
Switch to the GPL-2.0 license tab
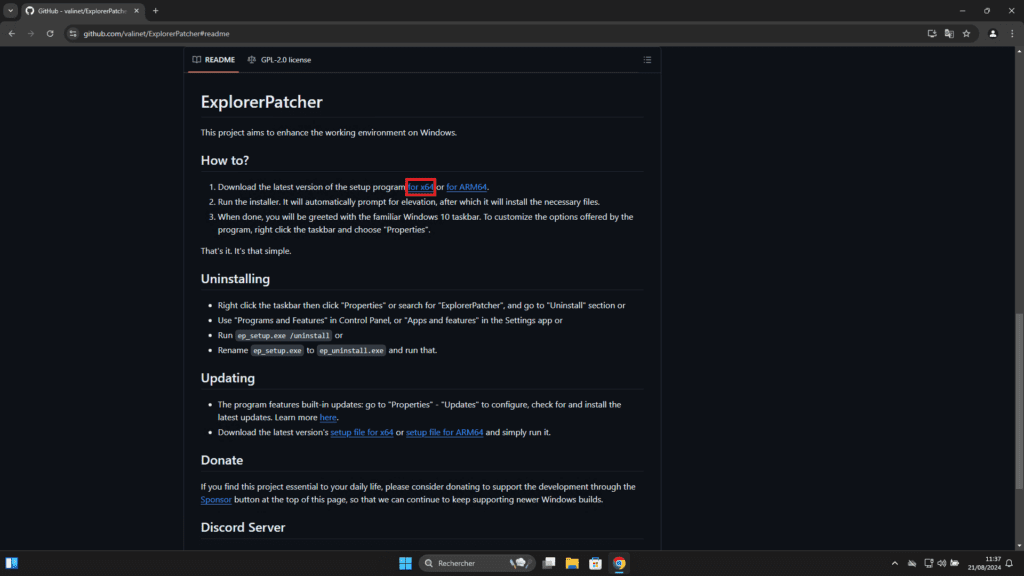click(279, 60)
